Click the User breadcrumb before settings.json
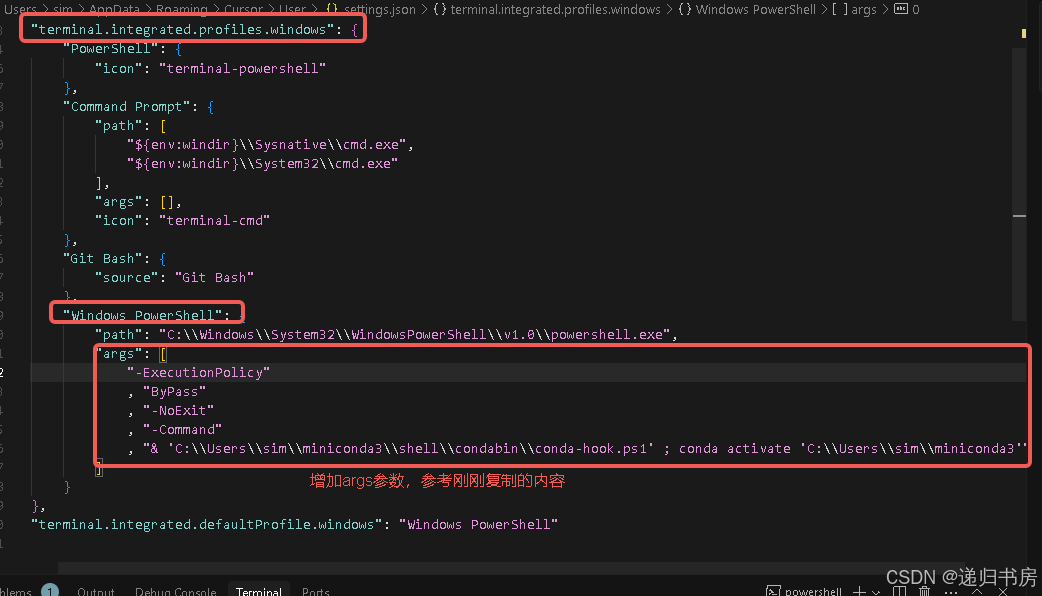Screen dimensions: 1042x596 pyautogui.click(x=292, y=9)
